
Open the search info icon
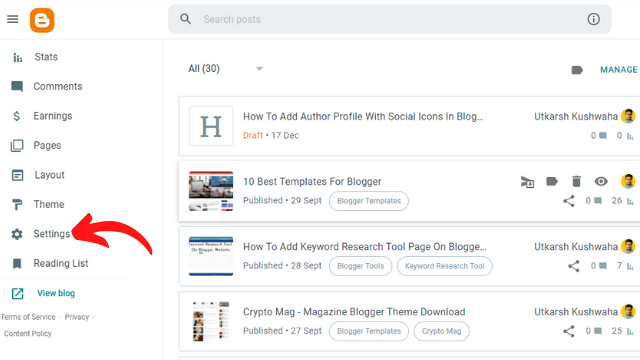click(593, 19)
